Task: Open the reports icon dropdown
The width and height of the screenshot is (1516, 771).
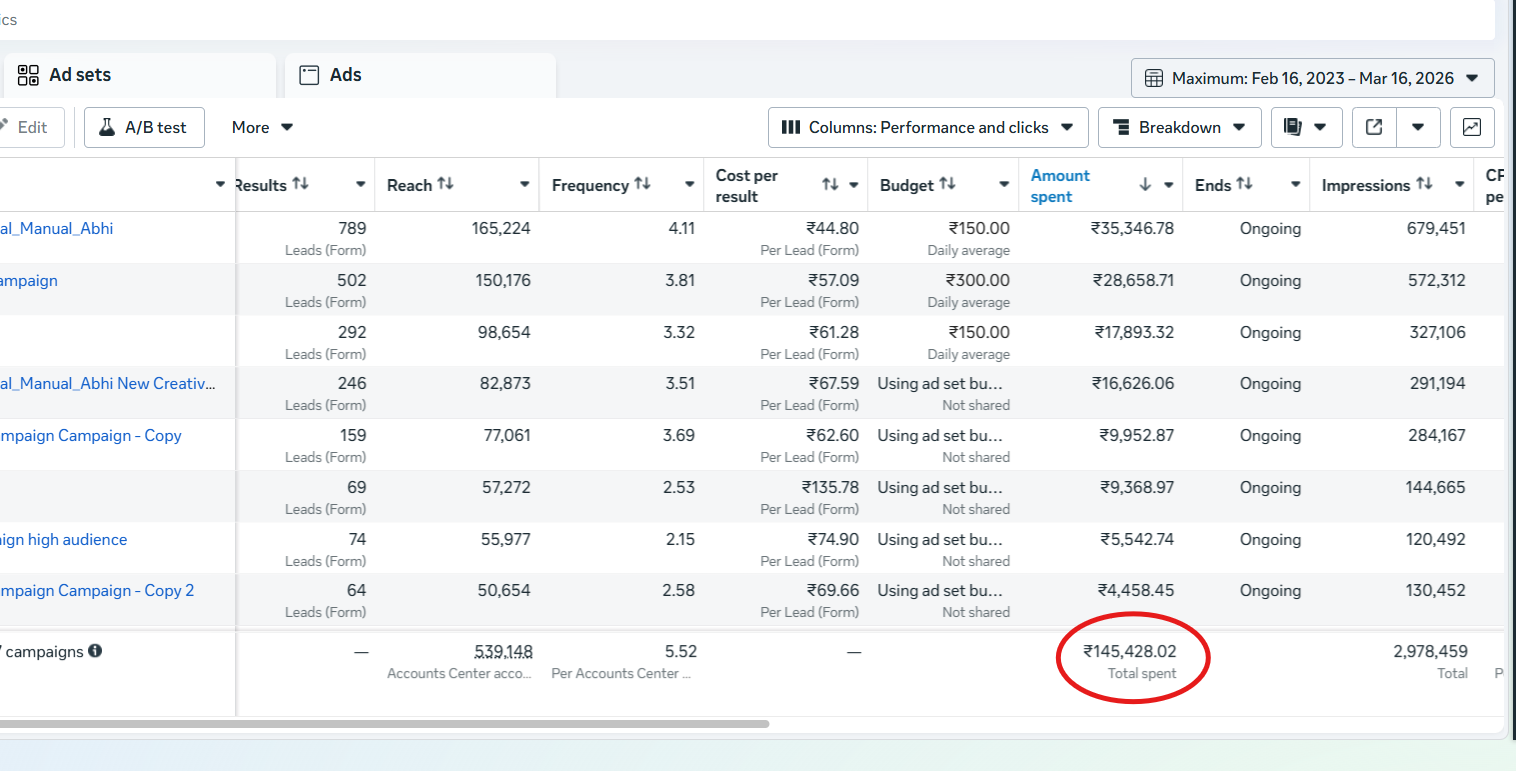Action: click(x=1306, y=127)
